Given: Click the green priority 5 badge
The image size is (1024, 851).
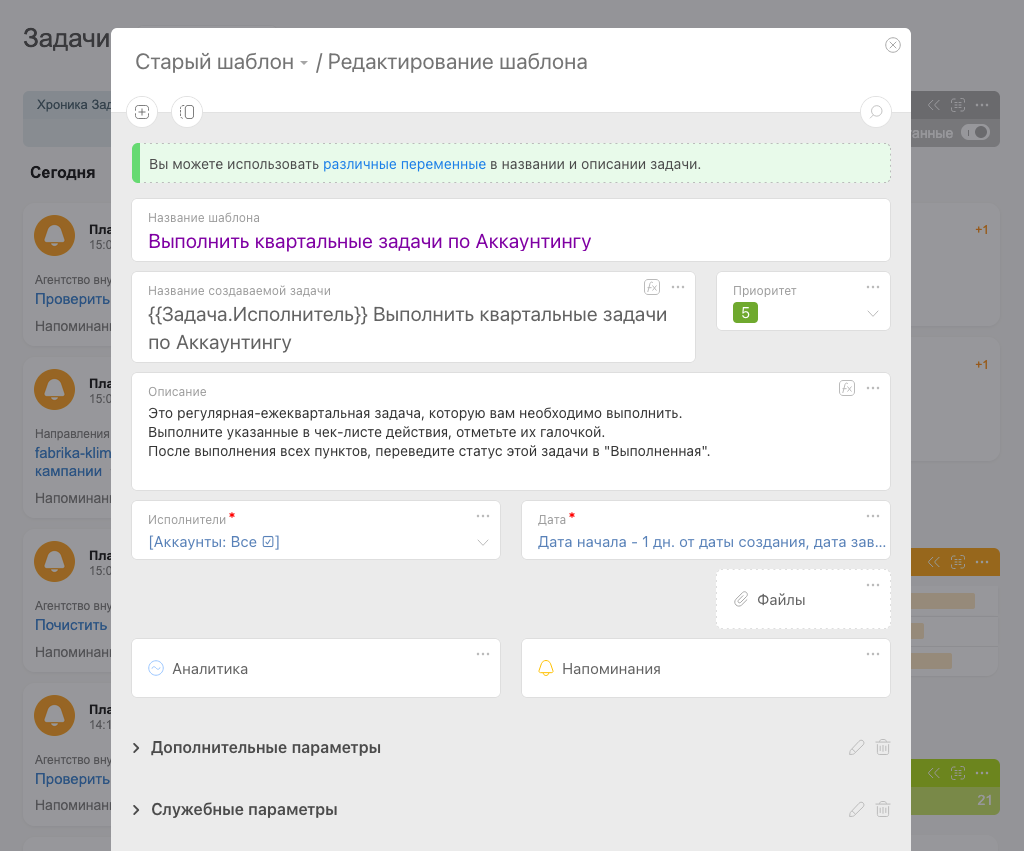Looking at the screenshot, I should click(x=745, y=313).
